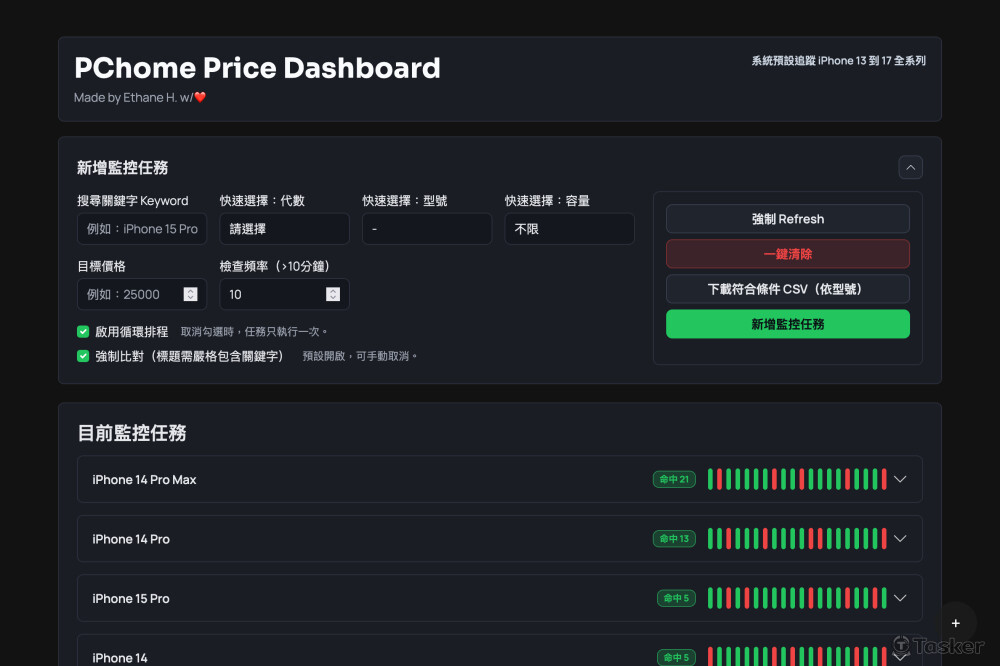Viewport: 1000px width, 666px height.
Task: Expand the iPhone 15 Pro task chevron
Action: point(900,598)
